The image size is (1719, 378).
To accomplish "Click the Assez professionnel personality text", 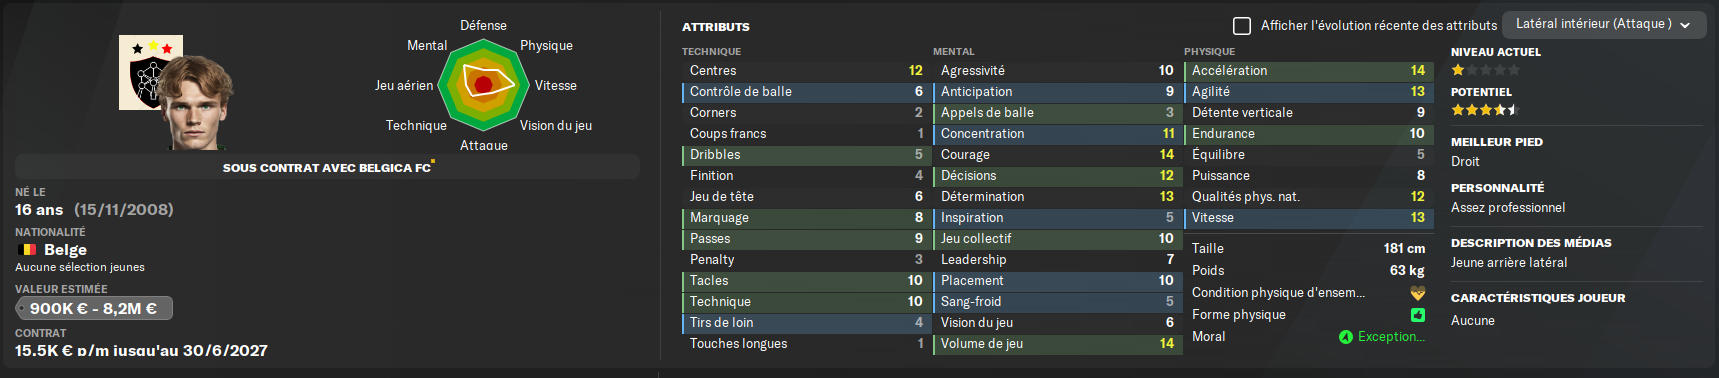I will pyautogui.click(x=1508, y=208).
